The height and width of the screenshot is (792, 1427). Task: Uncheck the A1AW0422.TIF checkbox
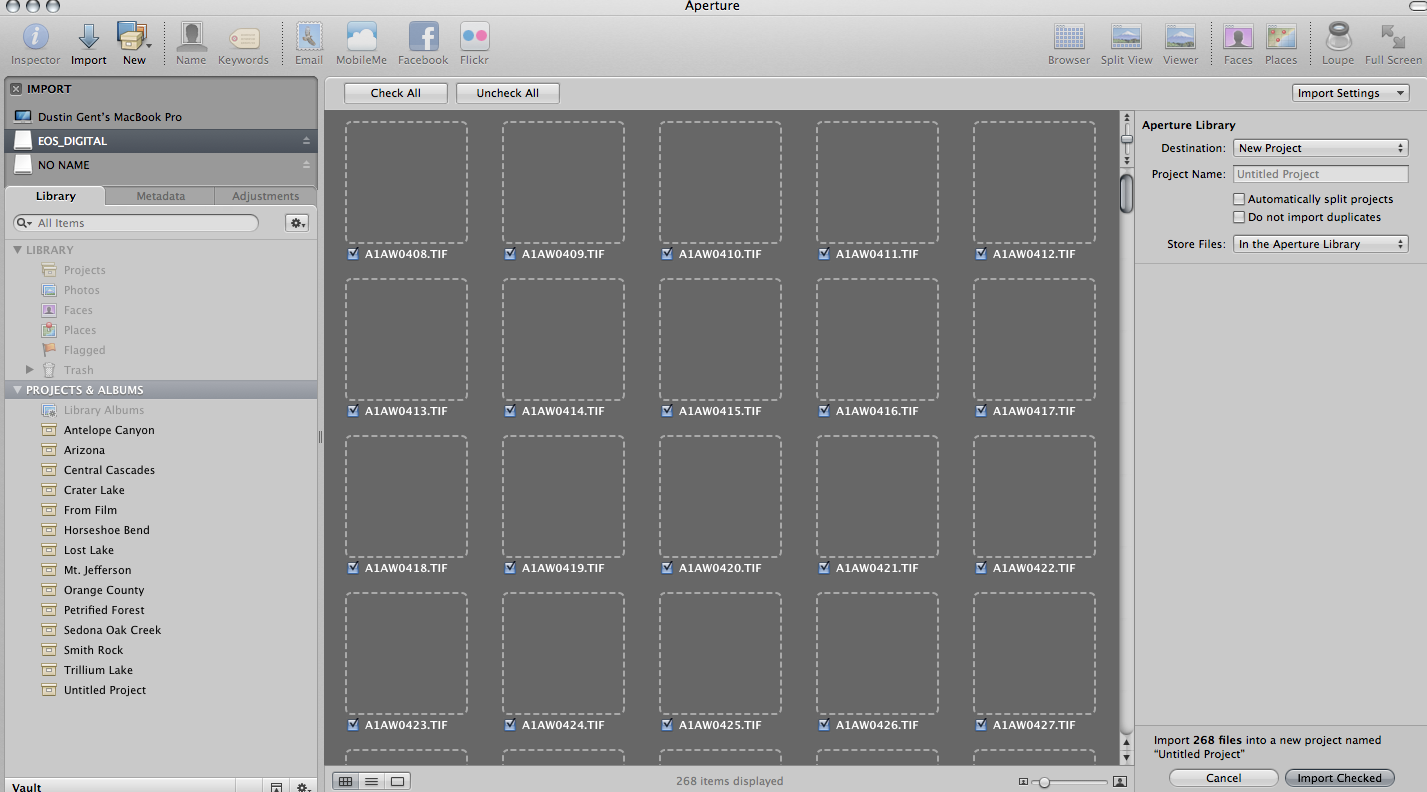[x=981, y=568]
